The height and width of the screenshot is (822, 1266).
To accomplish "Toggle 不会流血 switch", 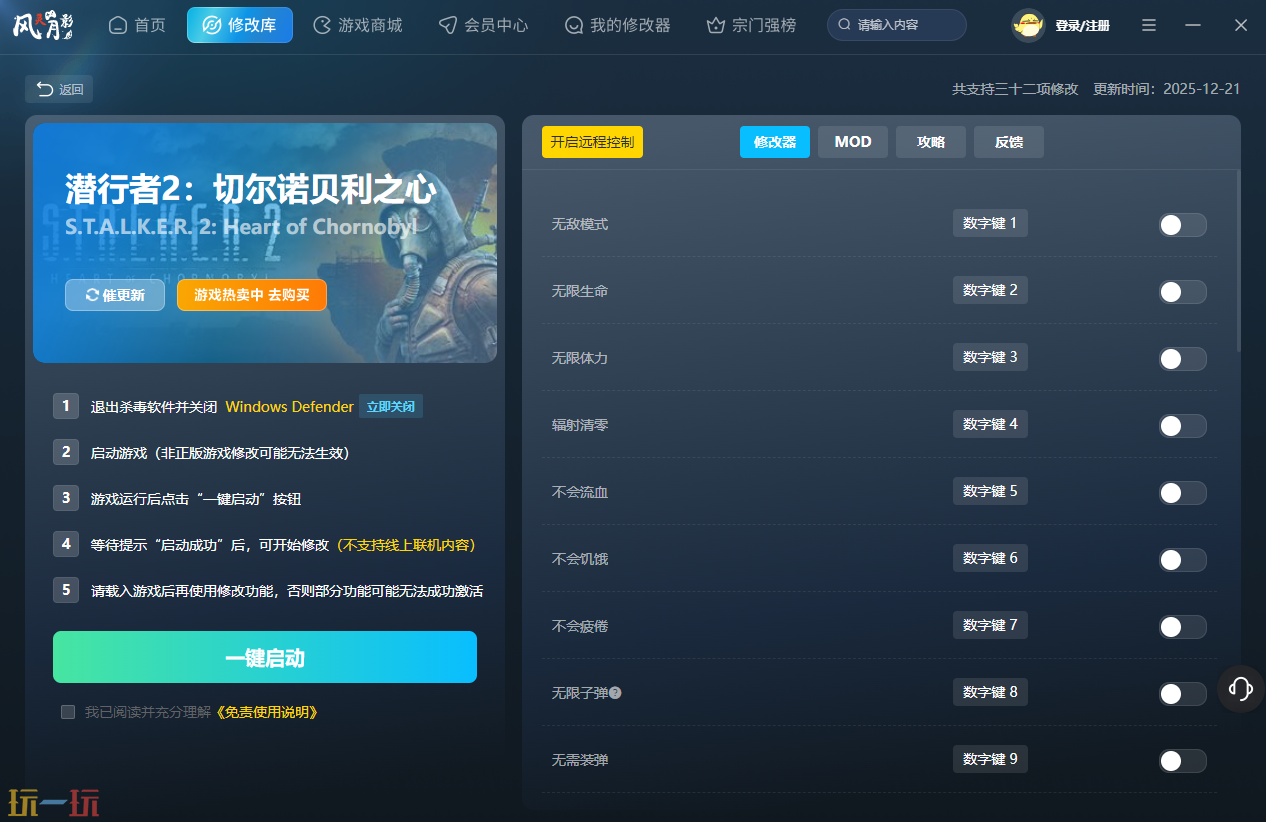I will point(1182,493).
